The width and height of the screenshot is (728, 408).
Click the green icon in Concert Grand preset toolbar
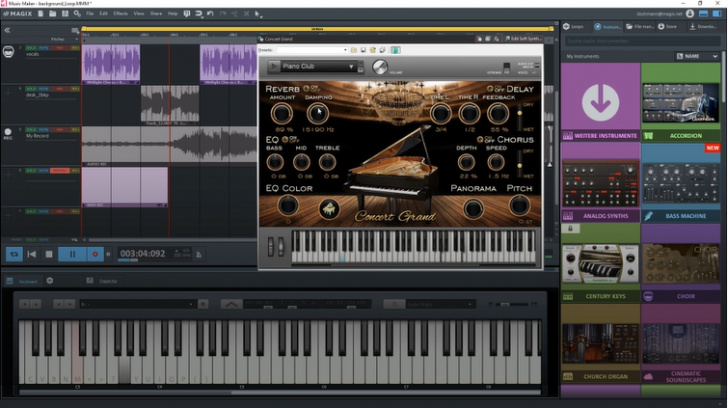pos(395,50)
